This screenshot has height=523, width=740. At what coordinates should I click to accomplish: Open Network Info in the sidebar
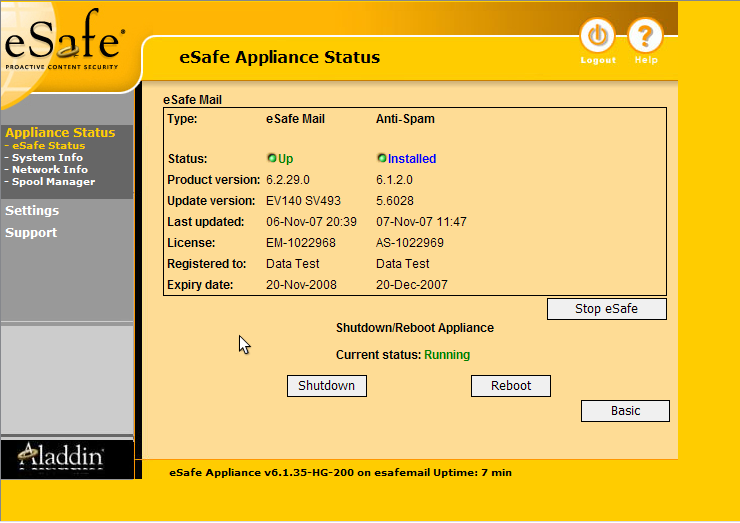50,169
